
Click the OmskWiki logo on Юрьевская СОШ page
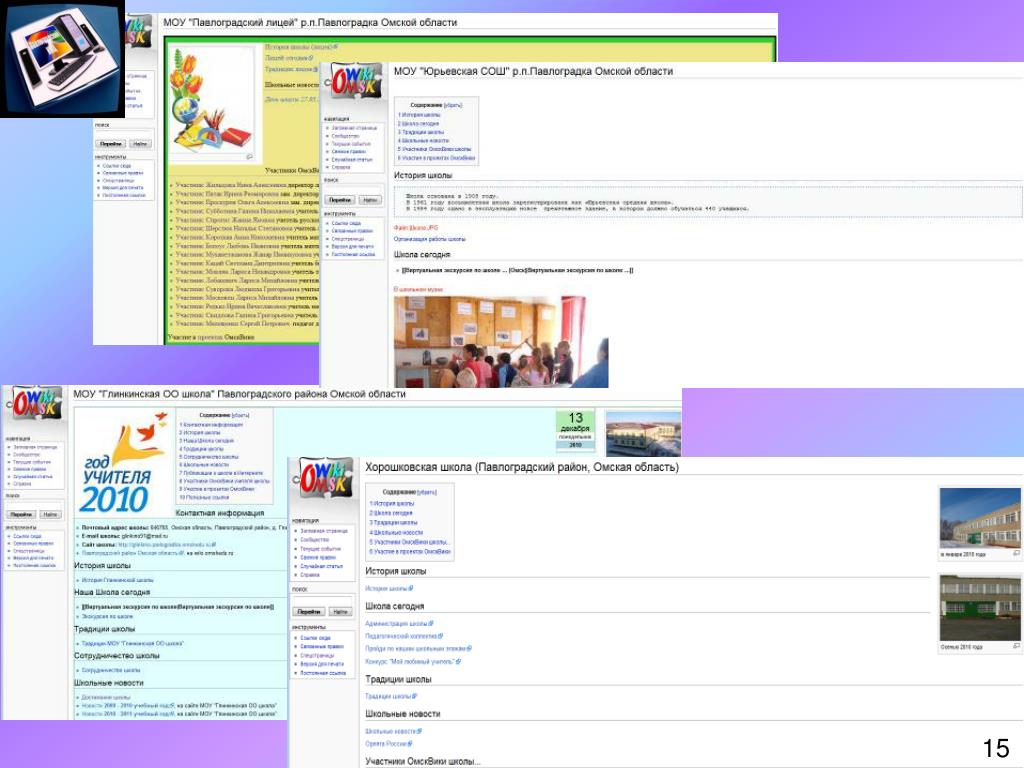(354, 82)
